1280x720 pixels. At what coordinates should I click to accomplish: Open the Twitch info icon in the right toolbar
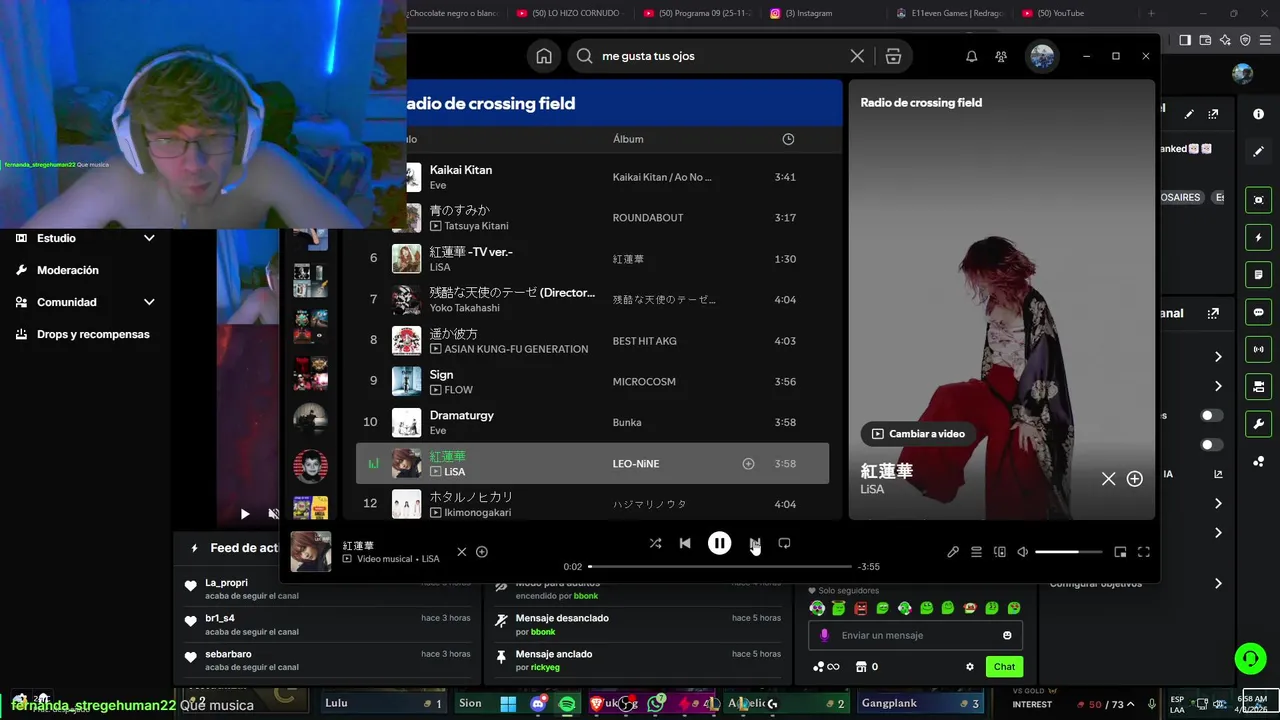tap(1258, 114)
